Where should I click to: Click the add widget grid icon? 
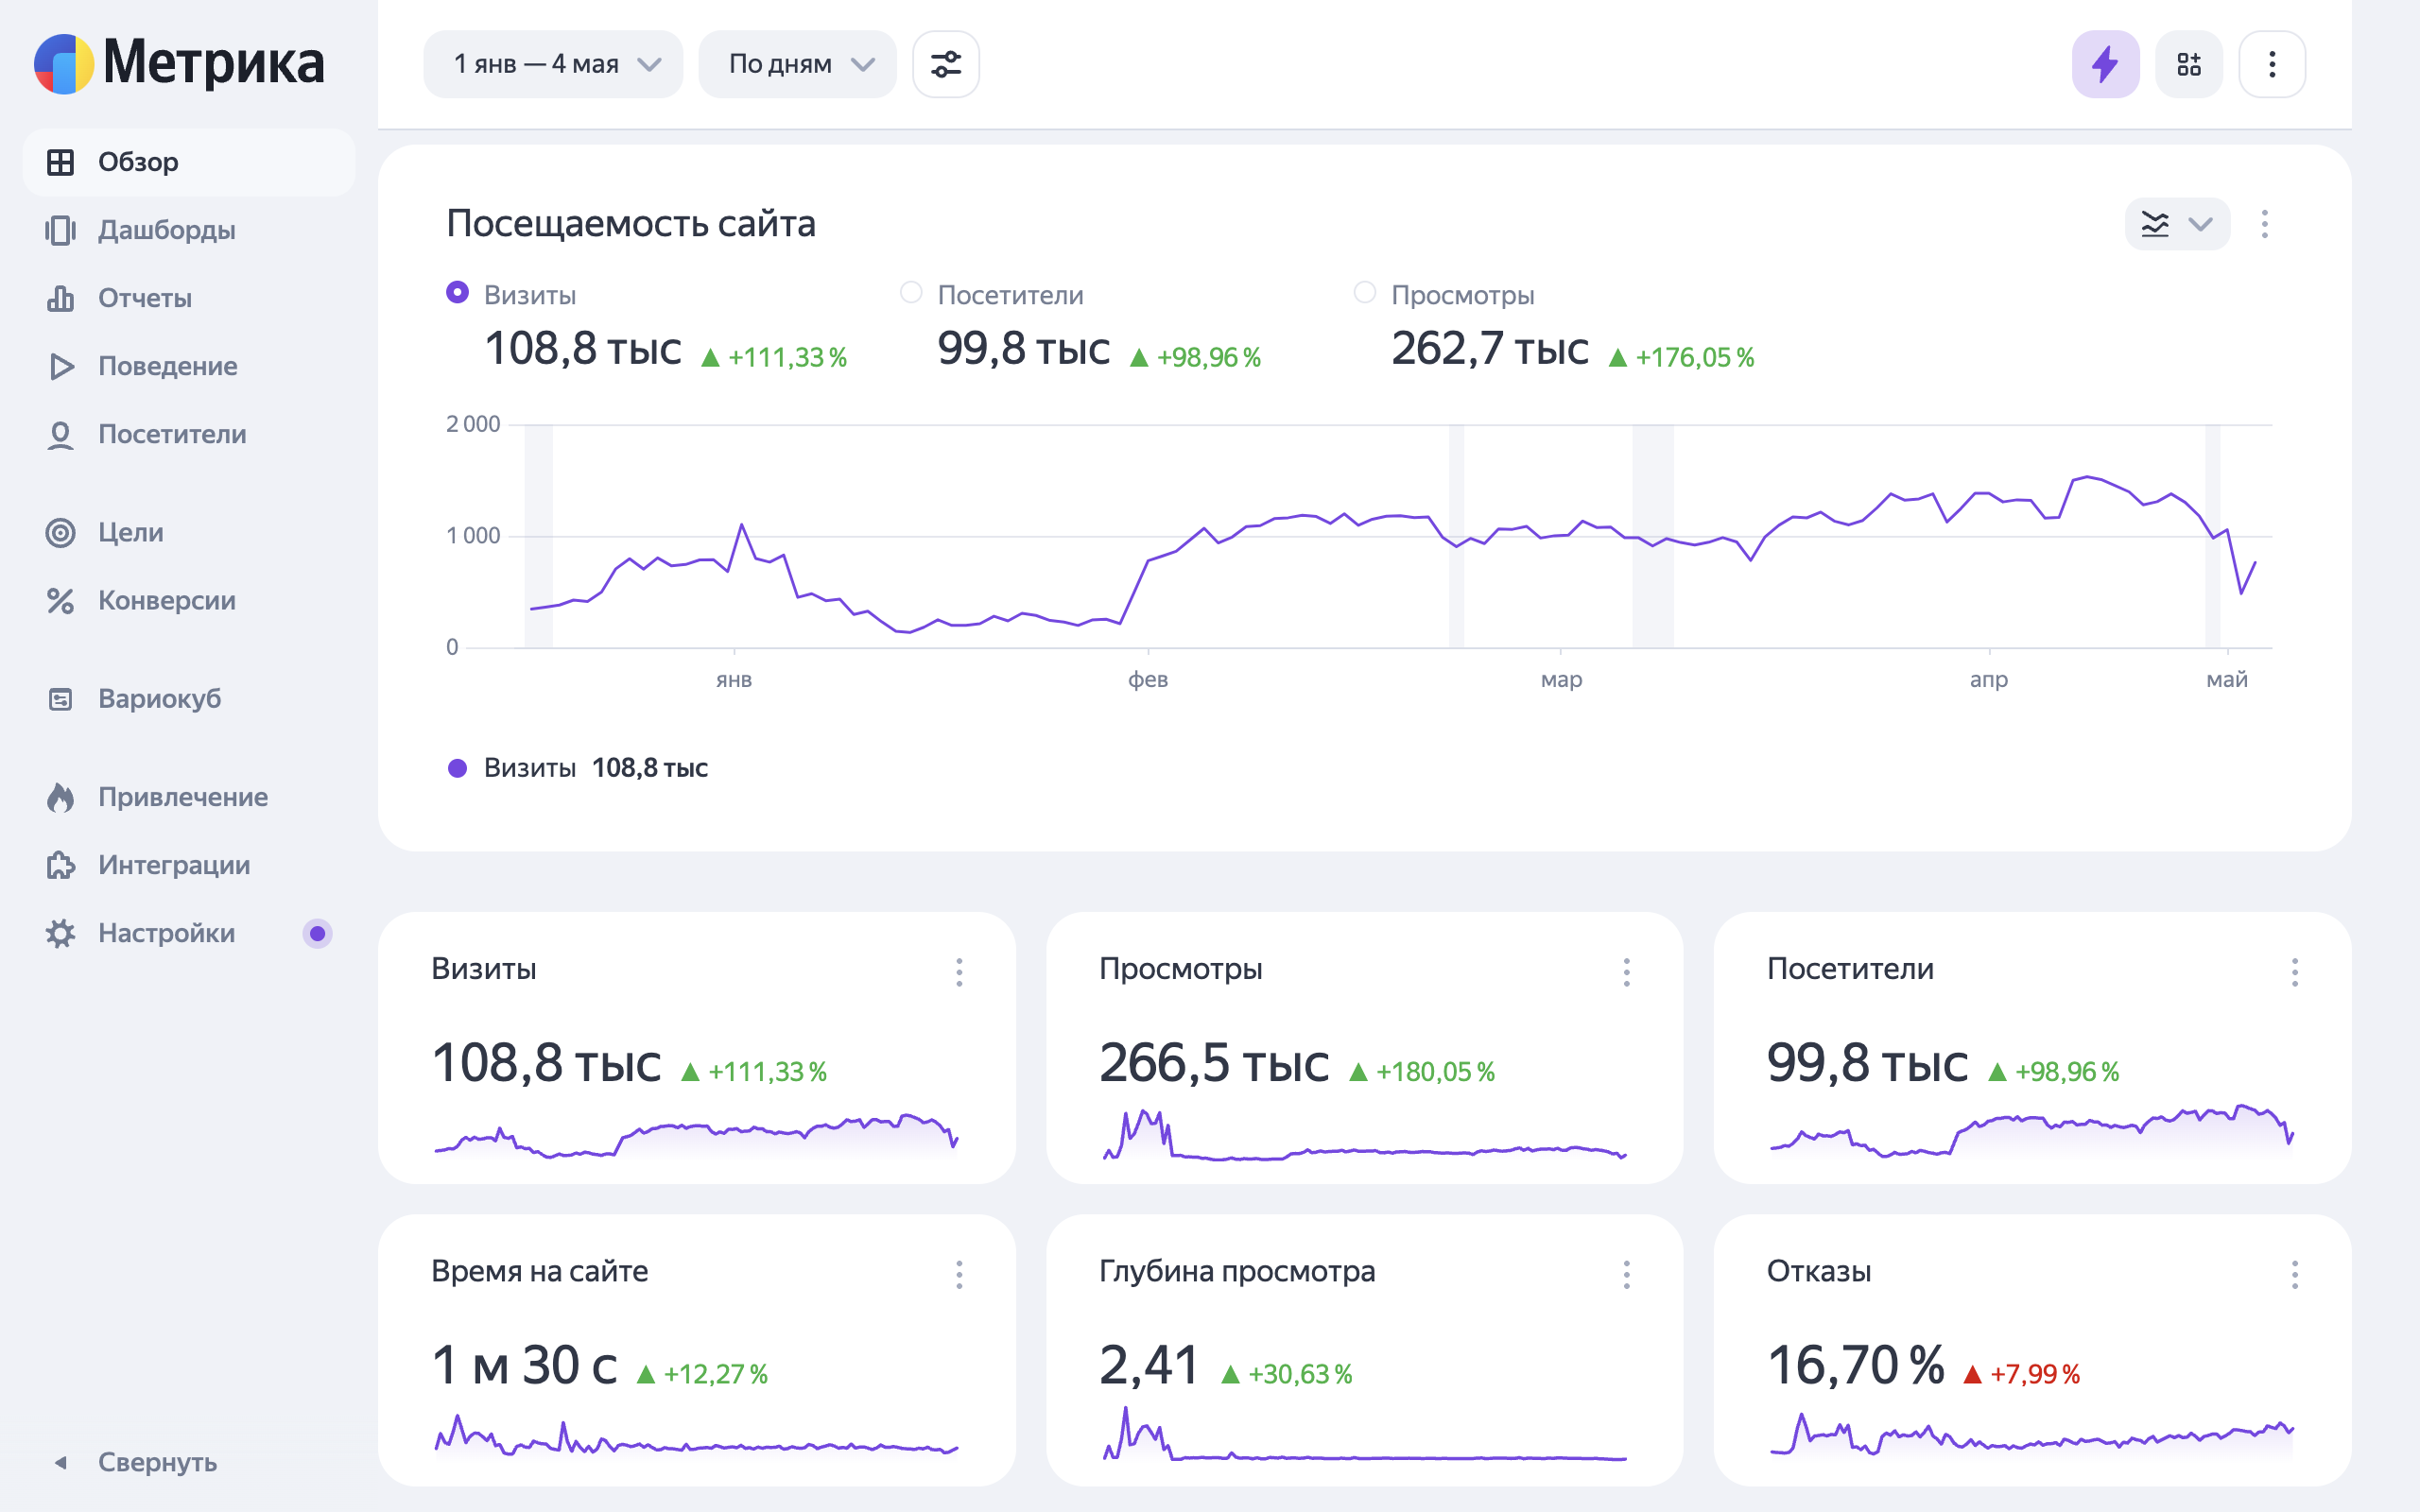(2188, 64)
